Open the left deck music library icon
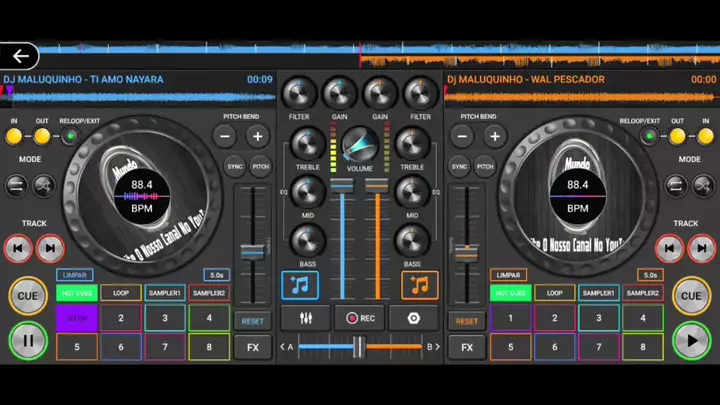The image size is (720, 405). (x=300, y=285)
